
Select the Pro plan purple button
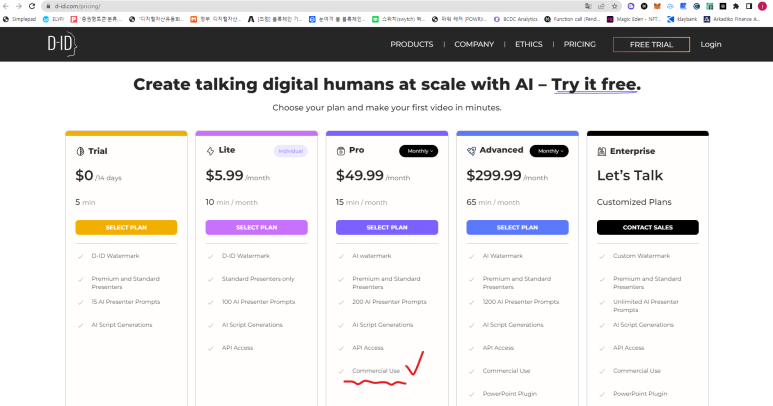(387, 227)
